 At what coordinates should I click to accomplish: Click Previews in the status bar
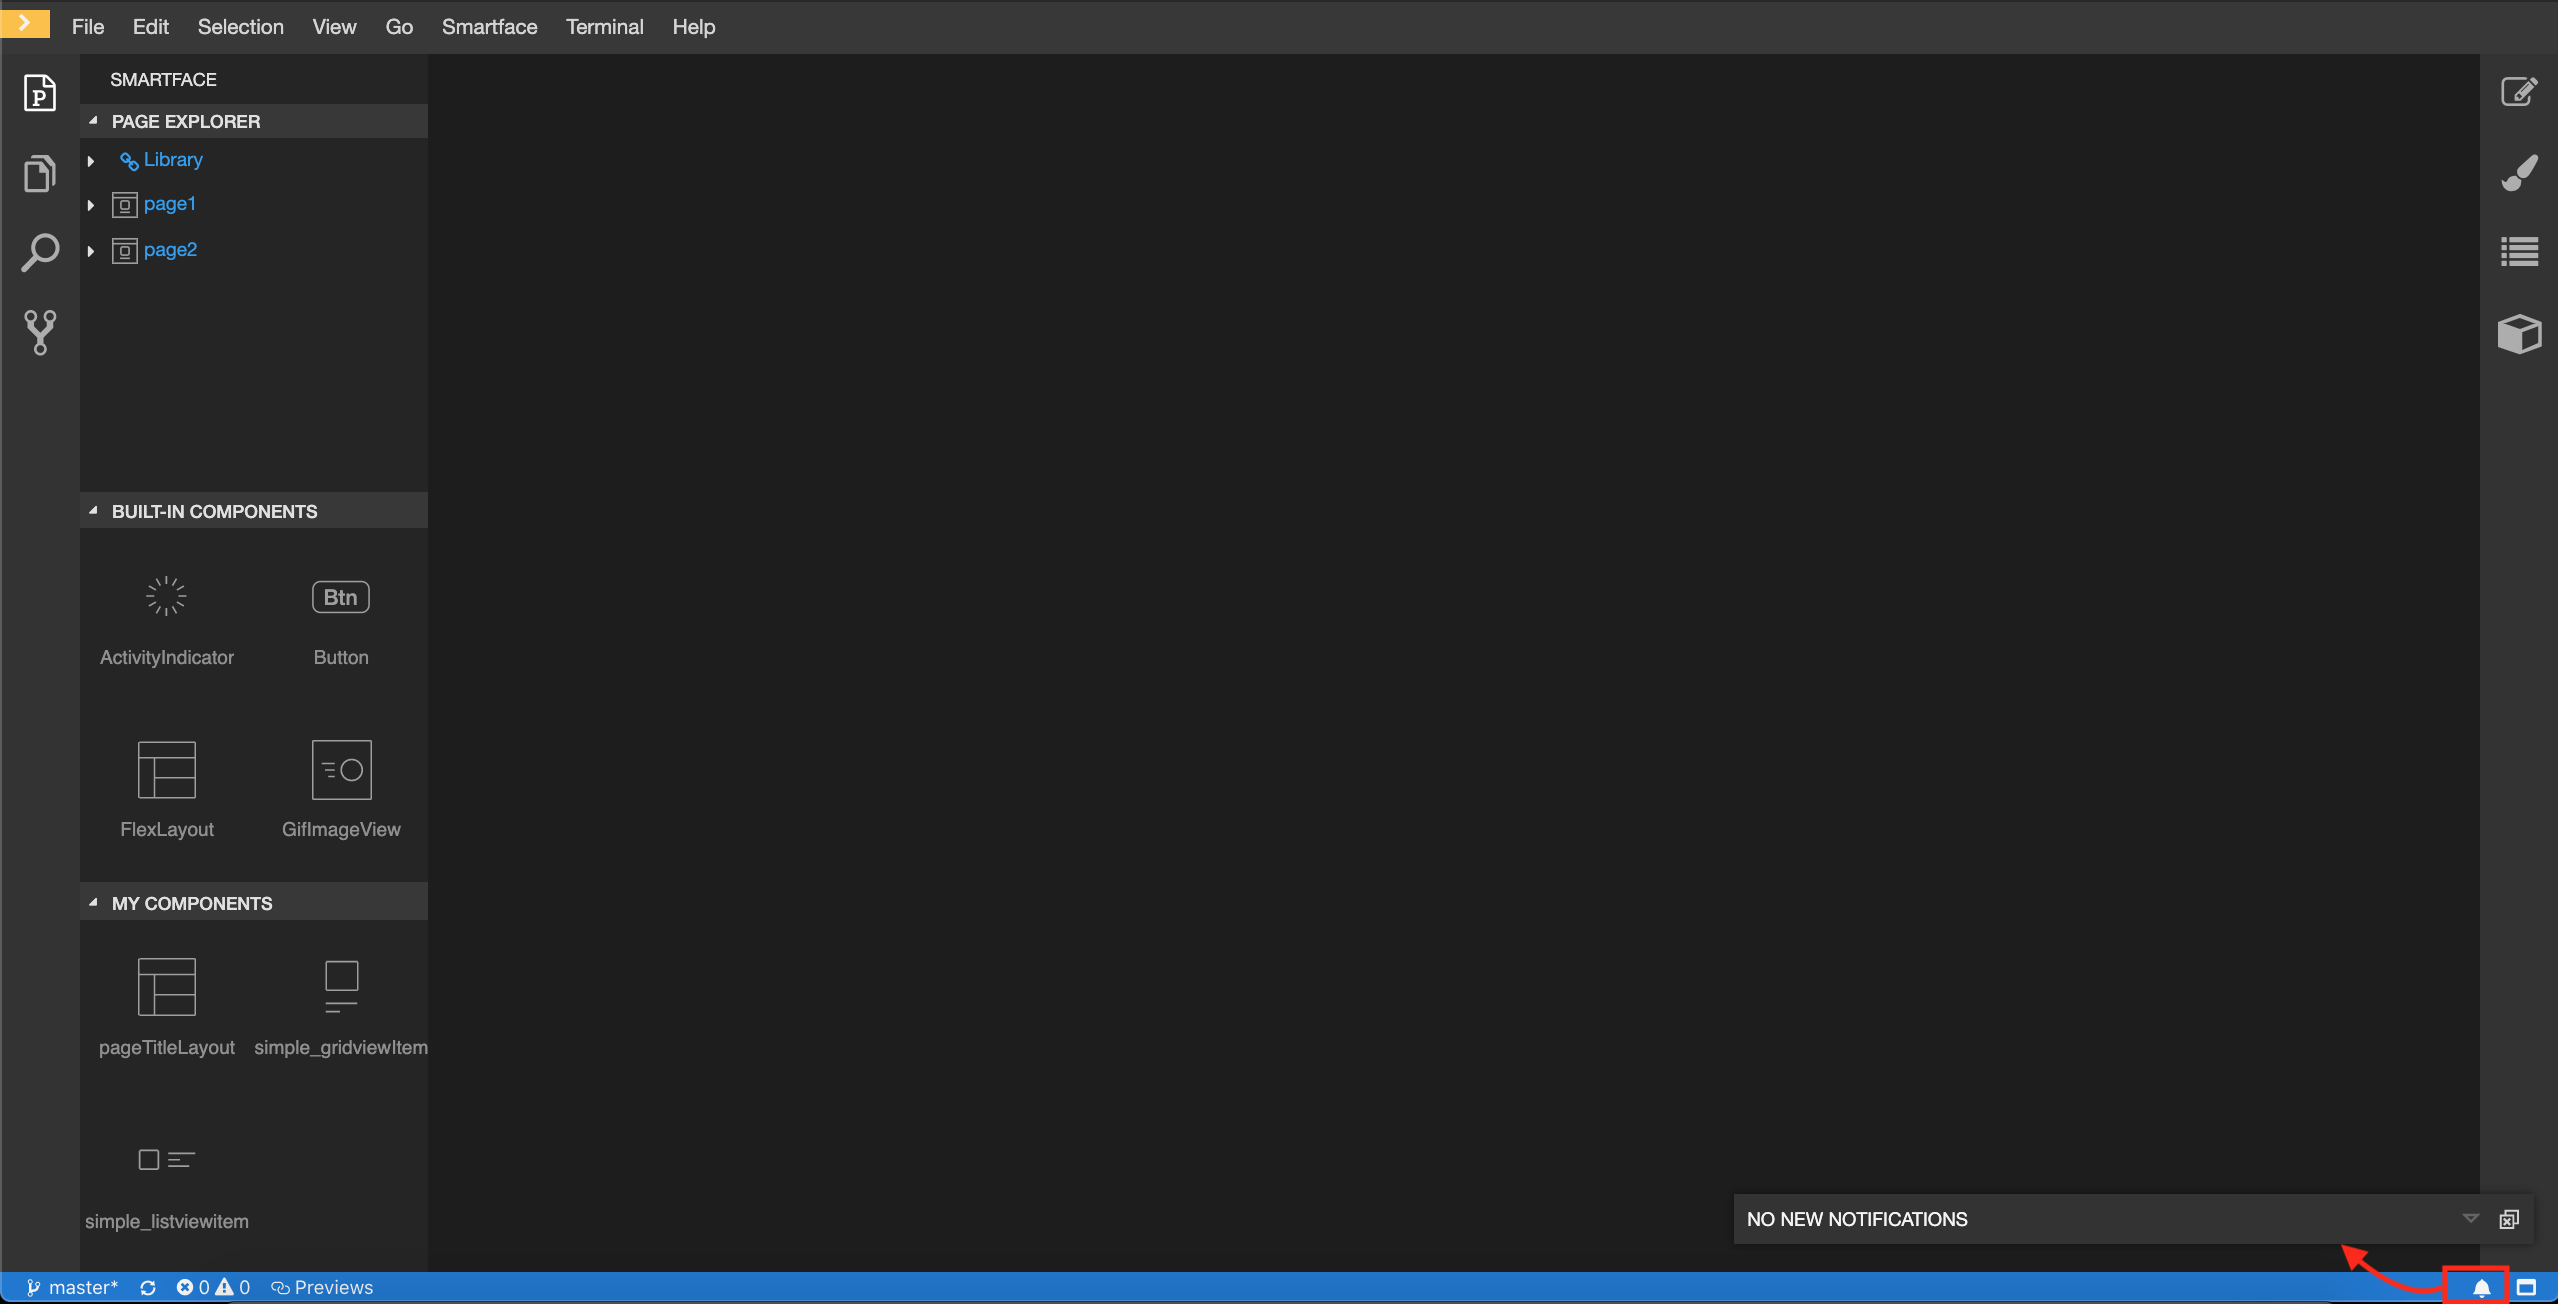[x=322, y=1288]
